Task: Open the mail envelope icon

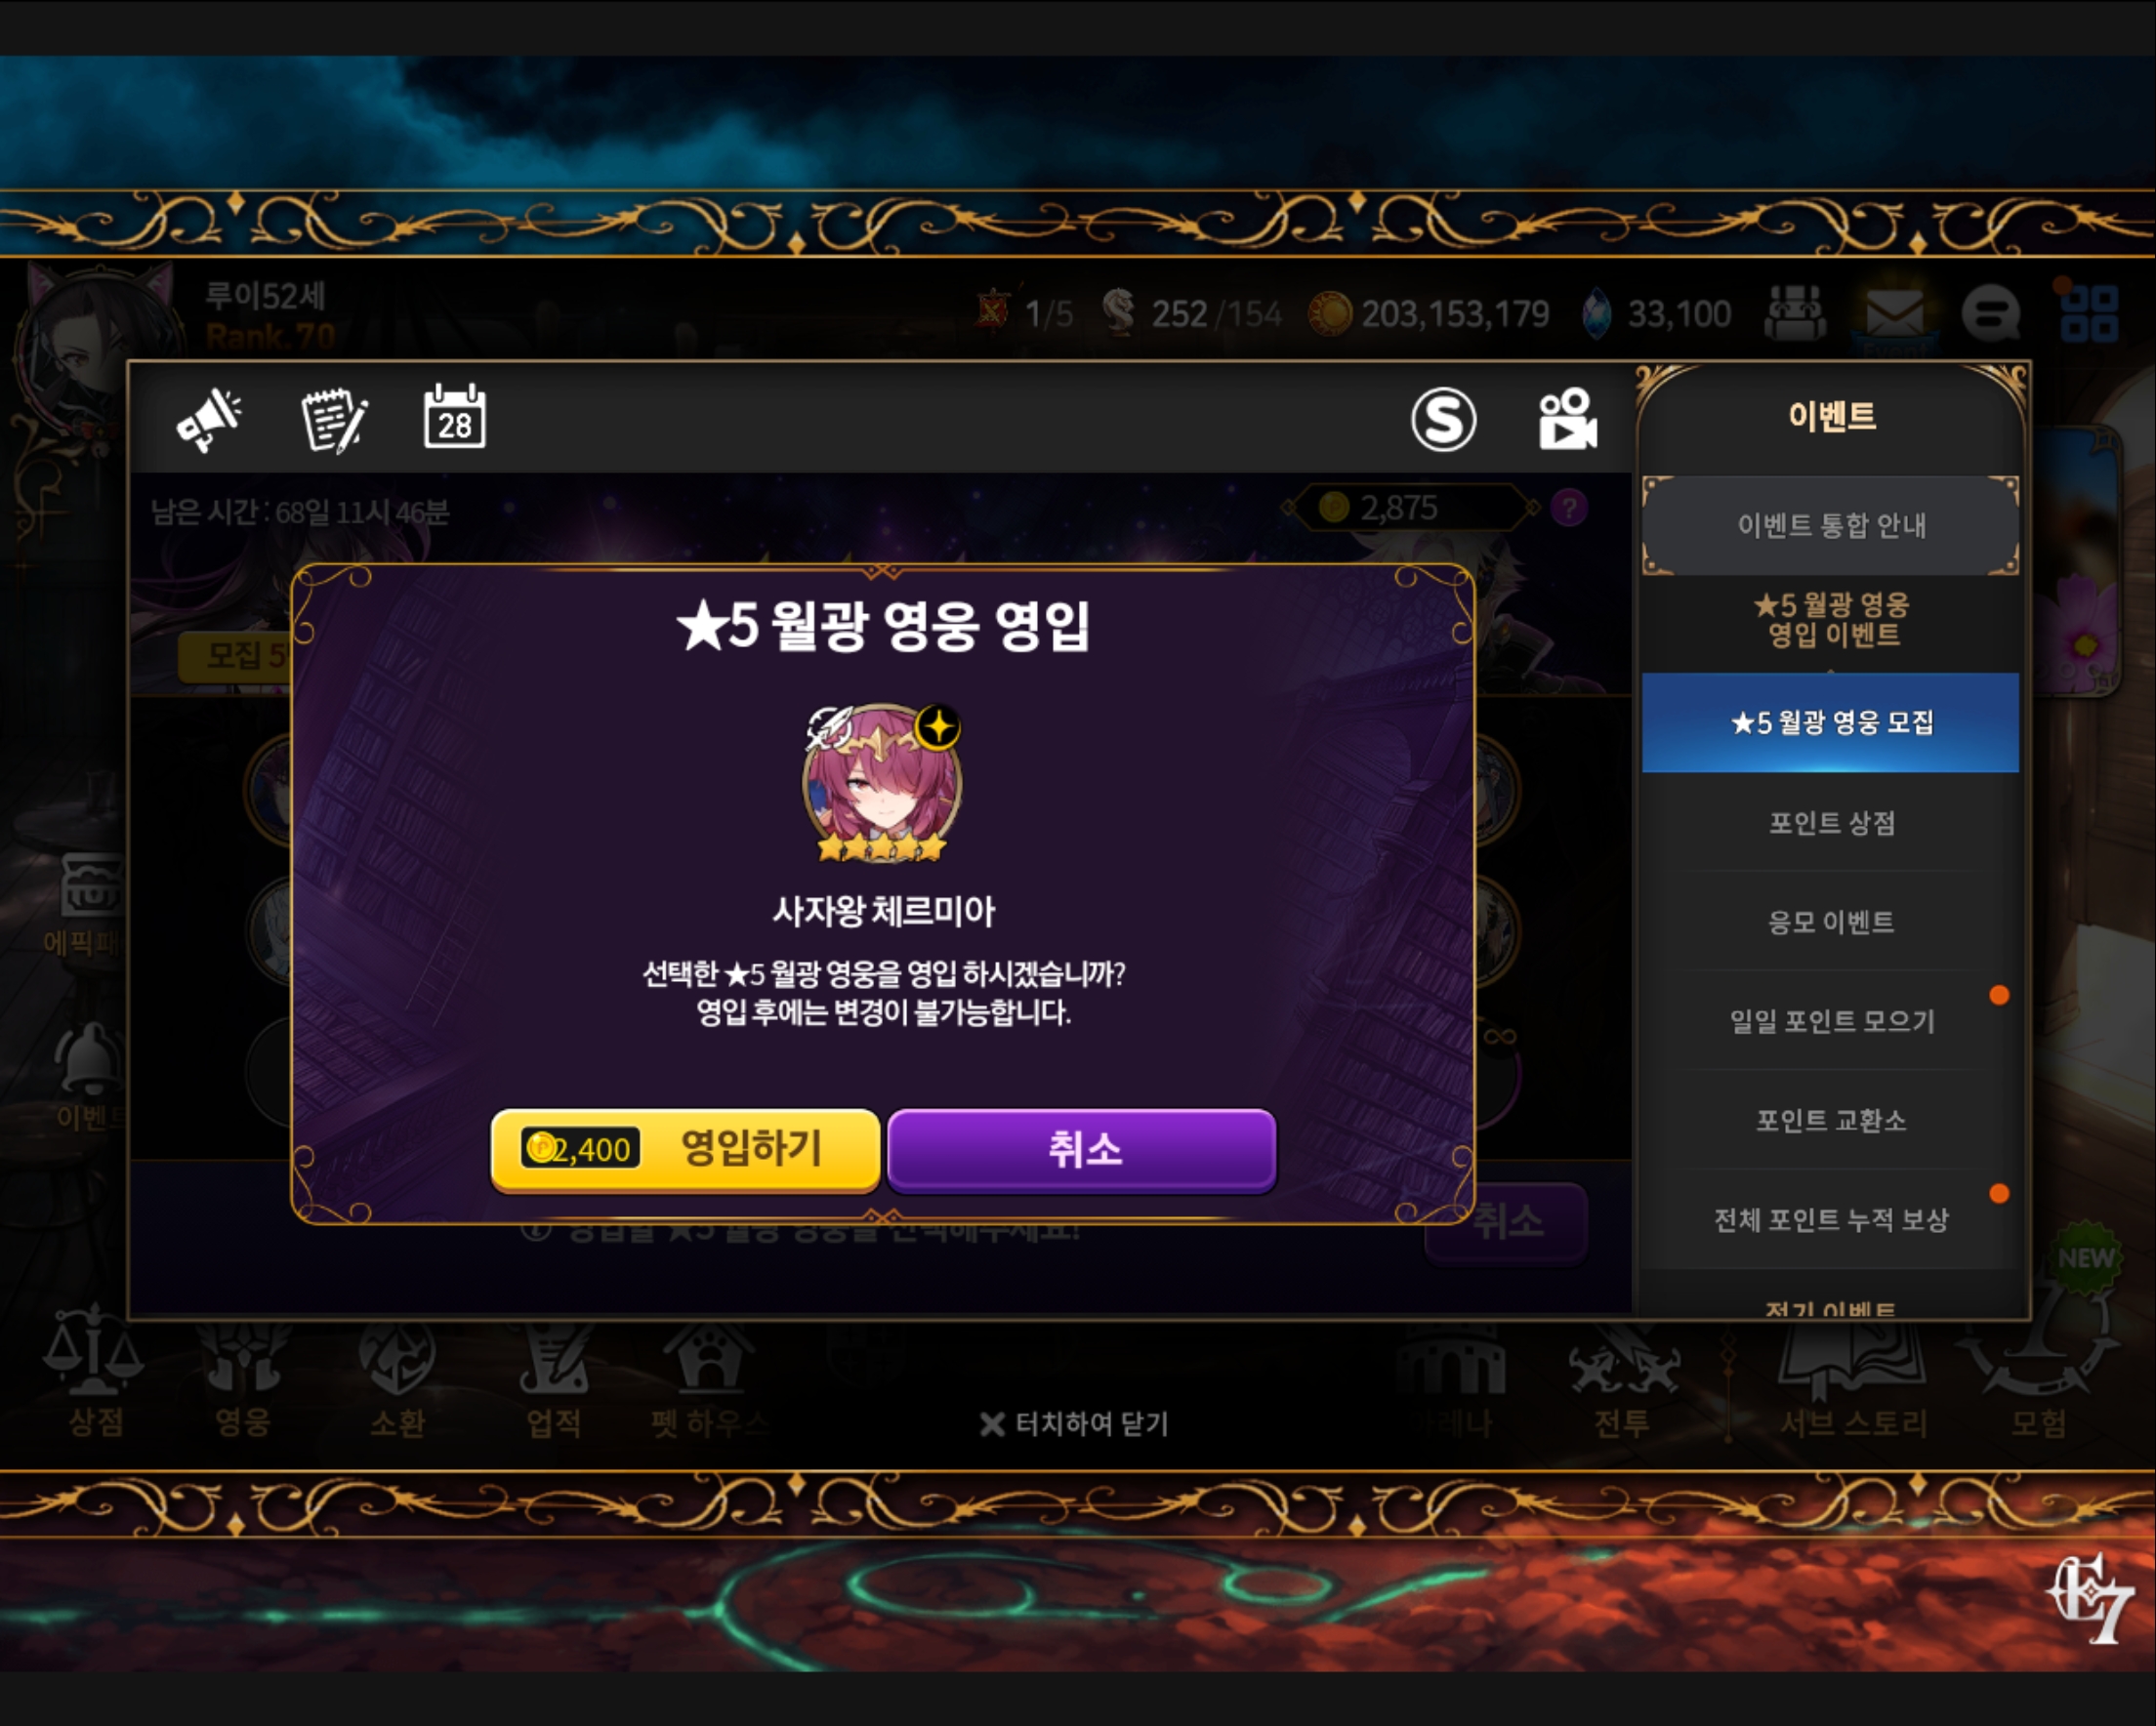Action: coord(1895,314)
